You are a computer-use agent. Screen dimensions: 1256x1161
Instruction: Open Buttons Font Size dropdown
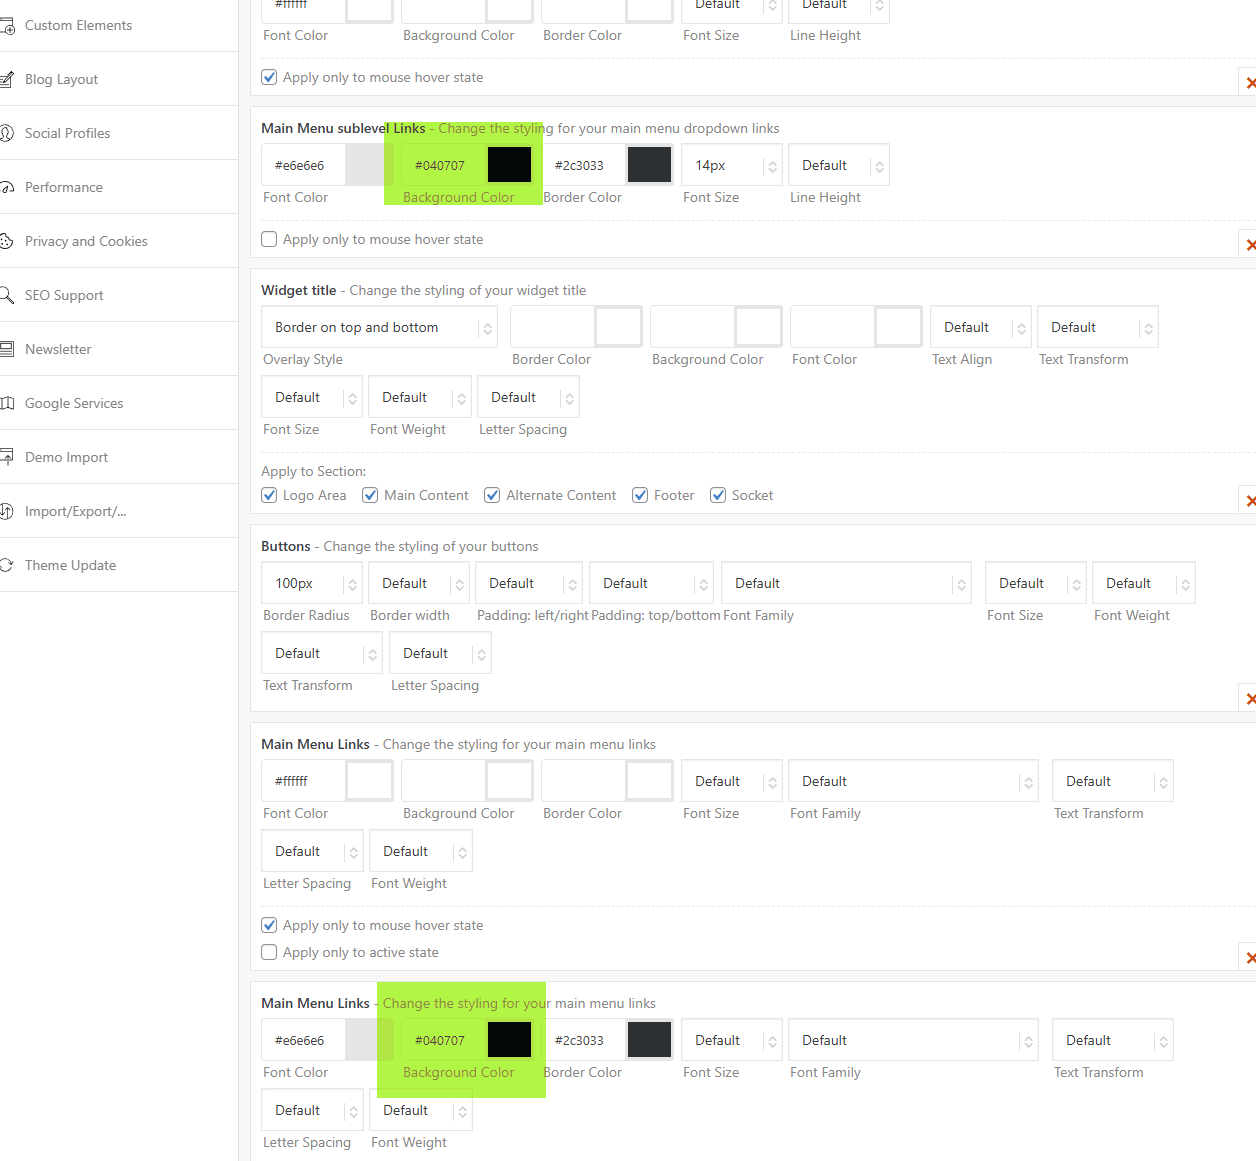pyautogui.click(x=1036, y=583)
